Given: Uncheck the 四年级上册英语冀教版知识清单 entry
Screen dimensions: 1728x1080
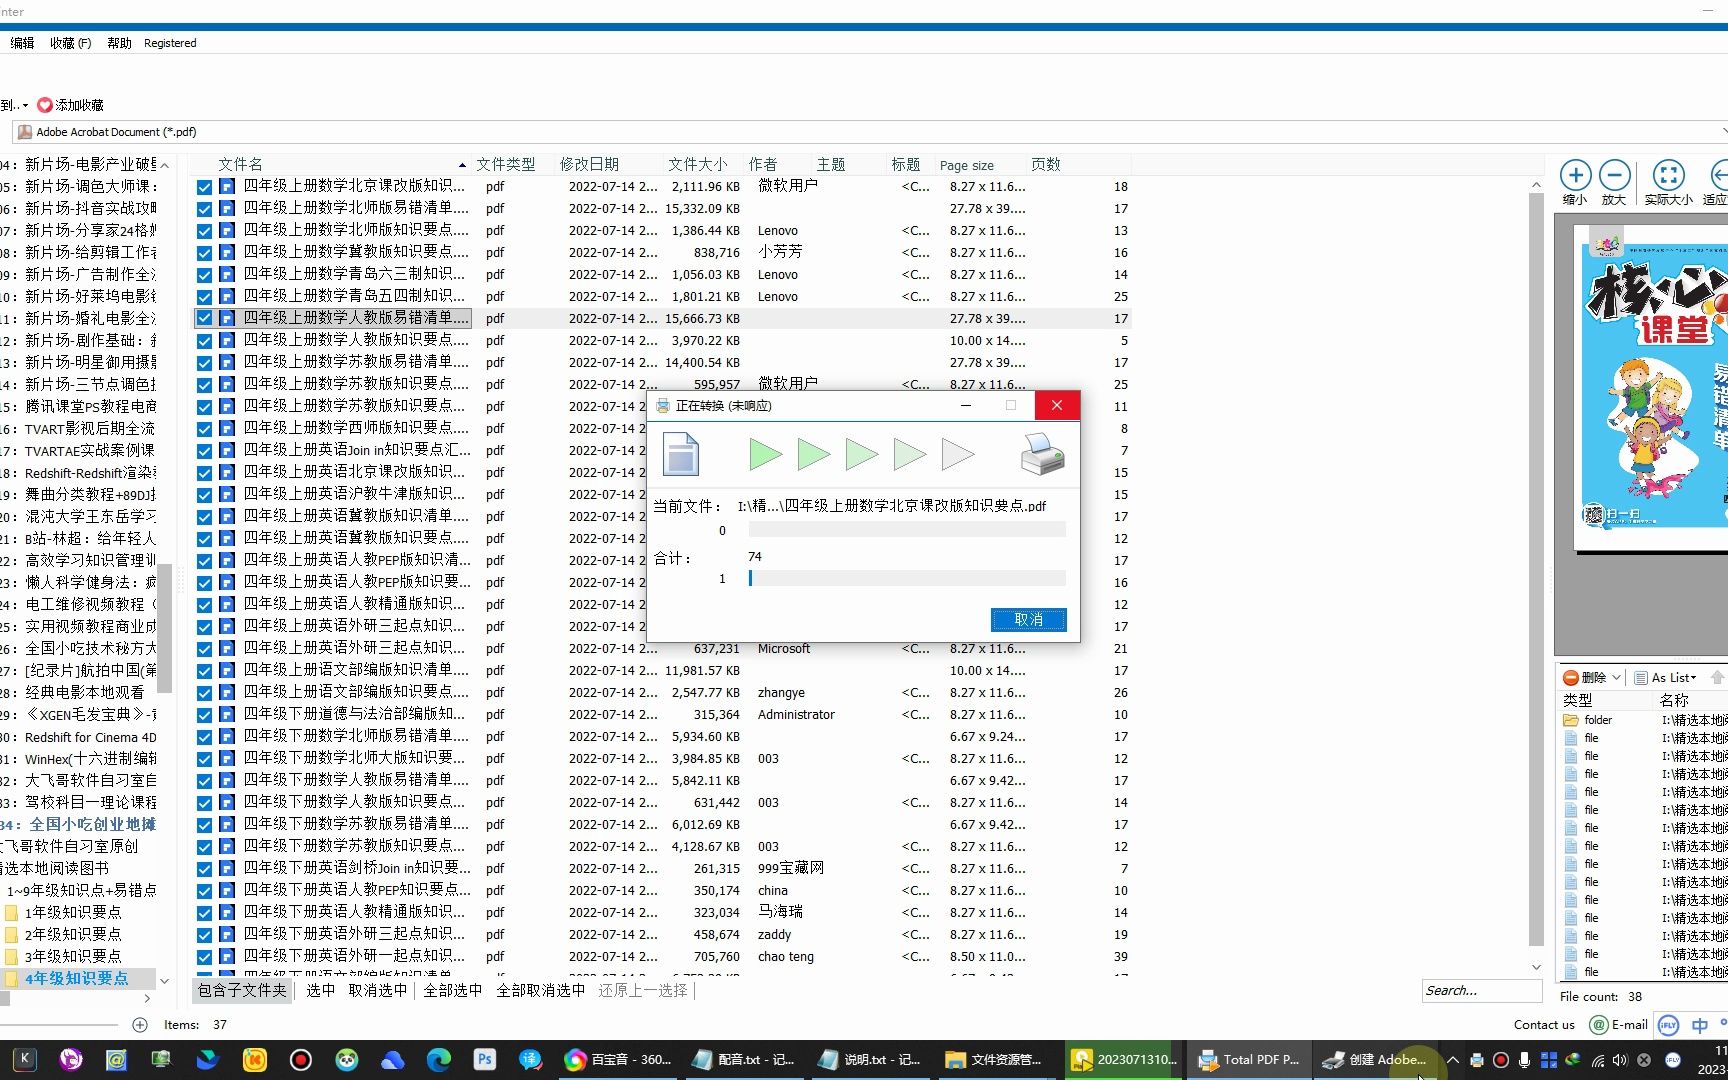Looking at the screenshot, I should coord(203,516).
